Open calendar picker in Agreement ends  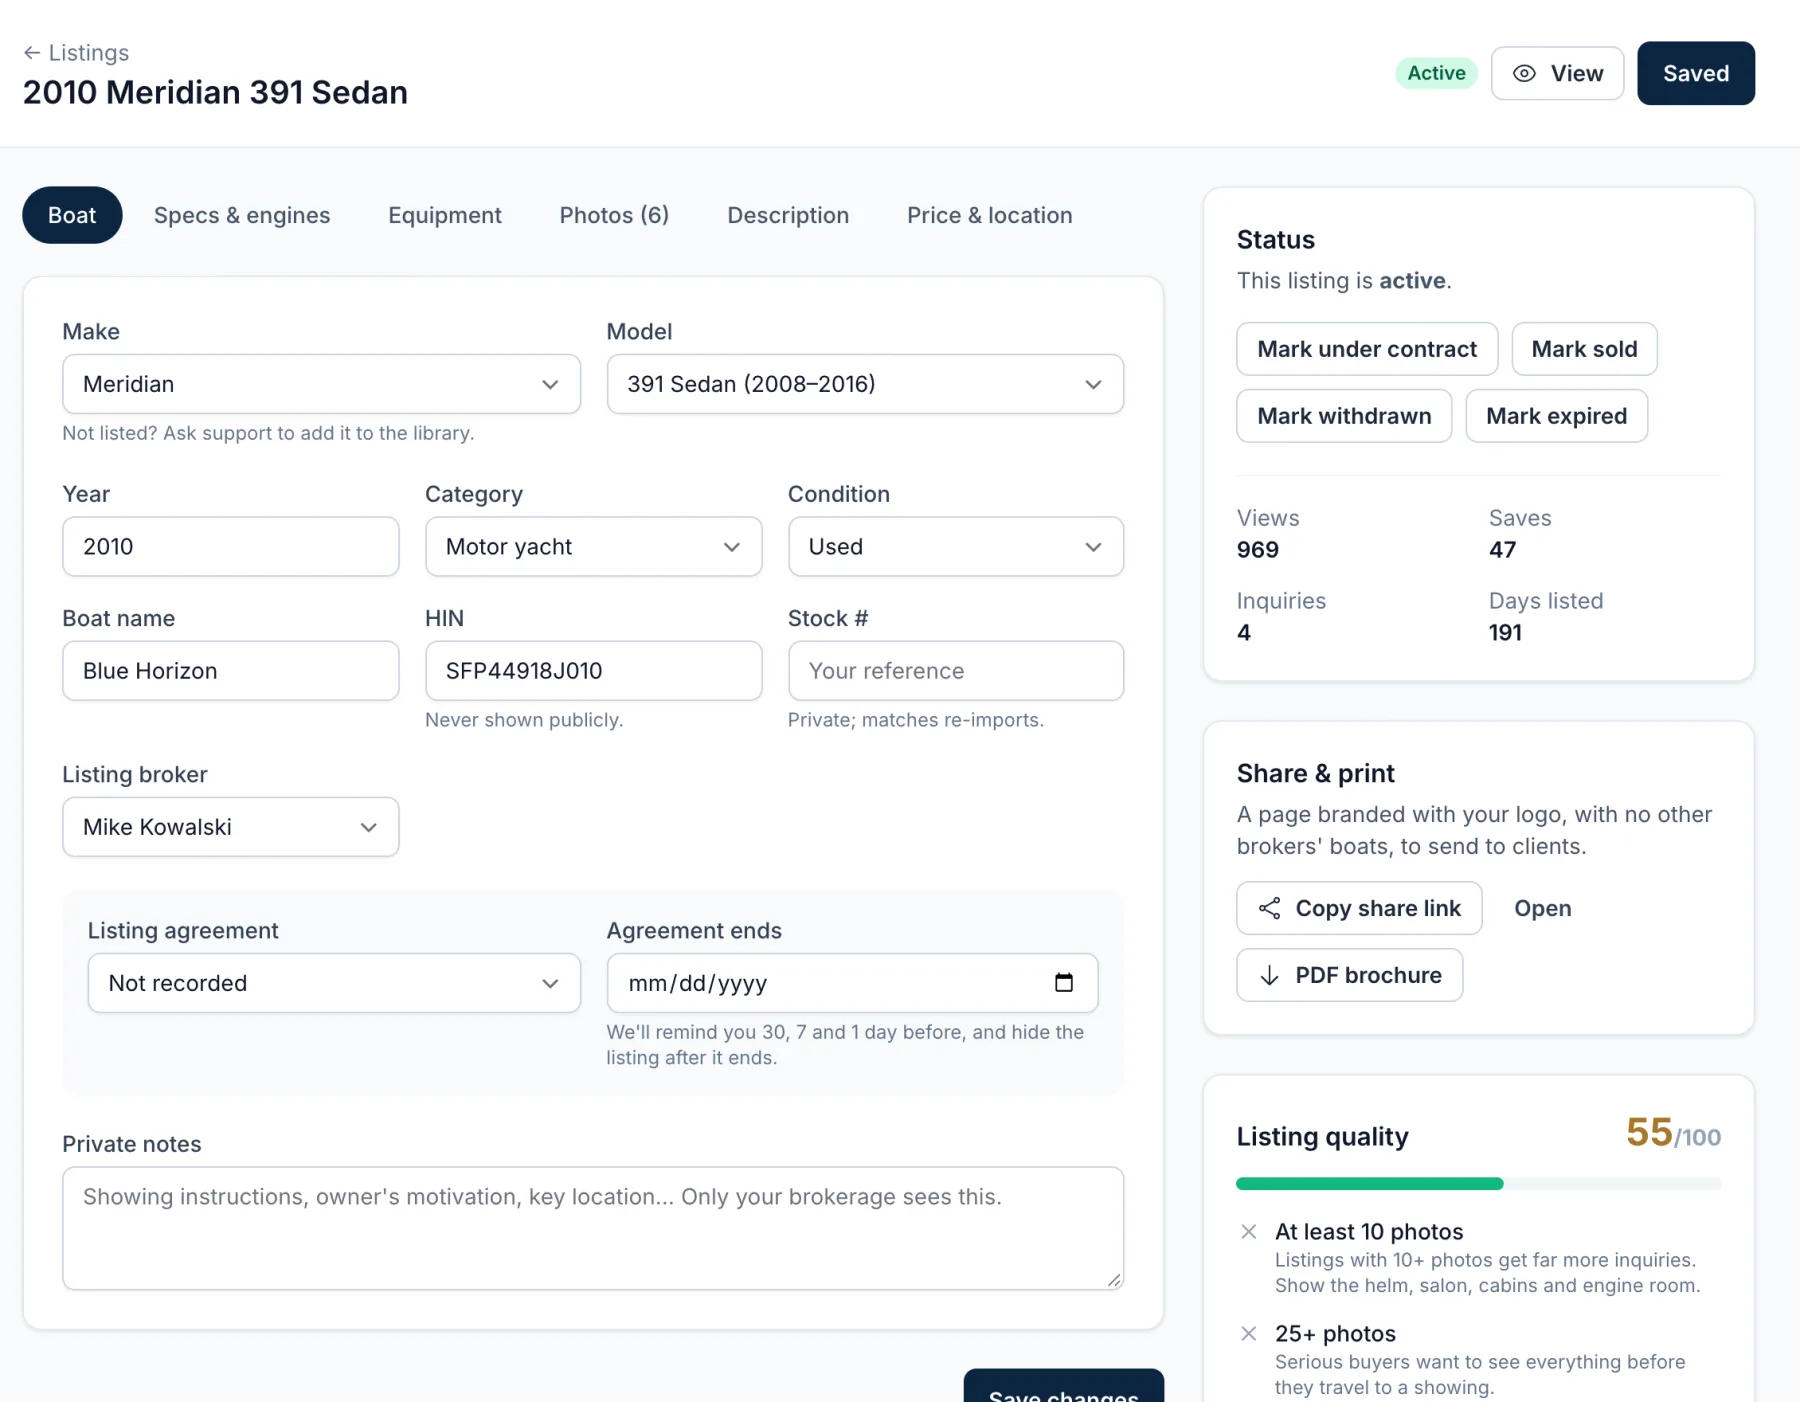[x=1064, y=983]
